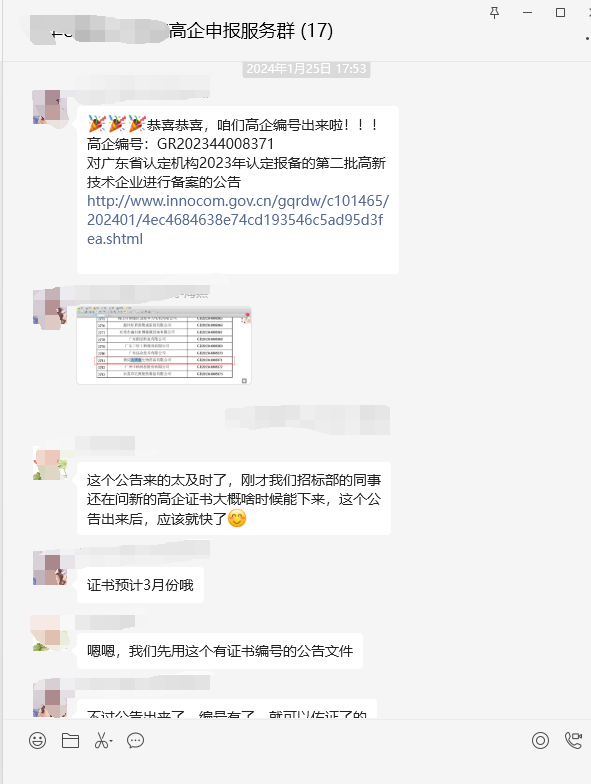View avatar of the table image sender
The image size is (591, 784).
50,307
